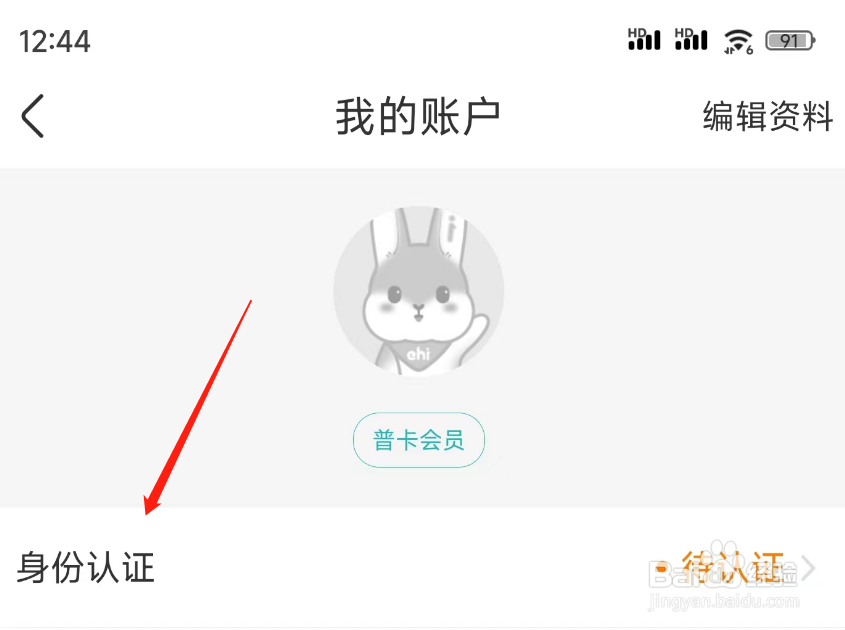Tap the first HD signal icon
Image resolution: width=845 pixels, height=630 pixels.
tap(644, 39)
